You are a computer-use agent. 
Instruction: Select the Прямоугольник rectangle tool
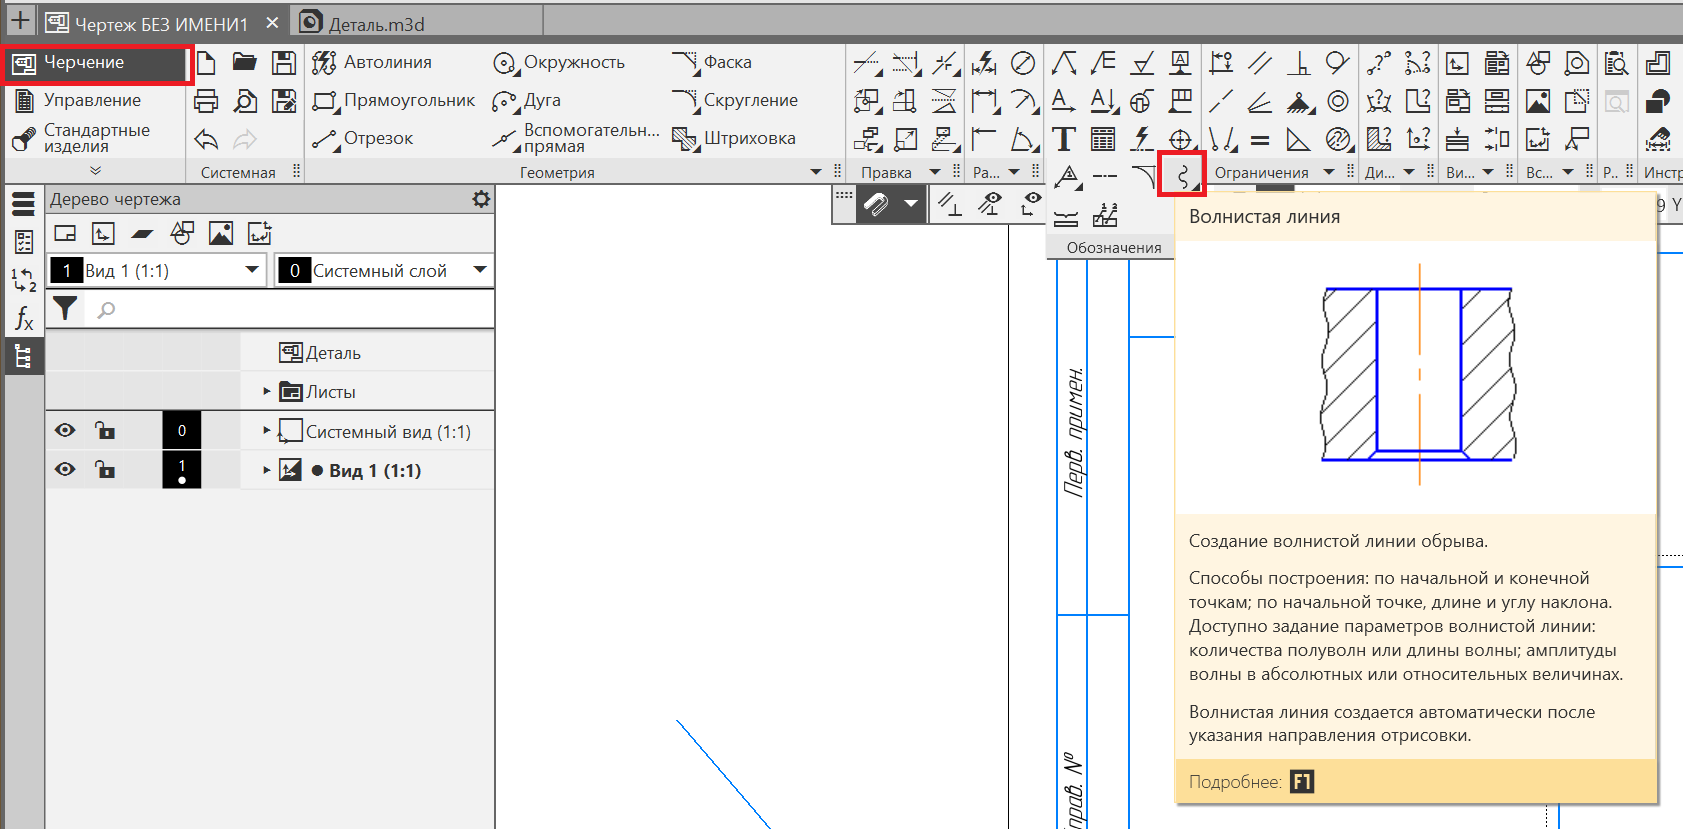tap(393, 101)
